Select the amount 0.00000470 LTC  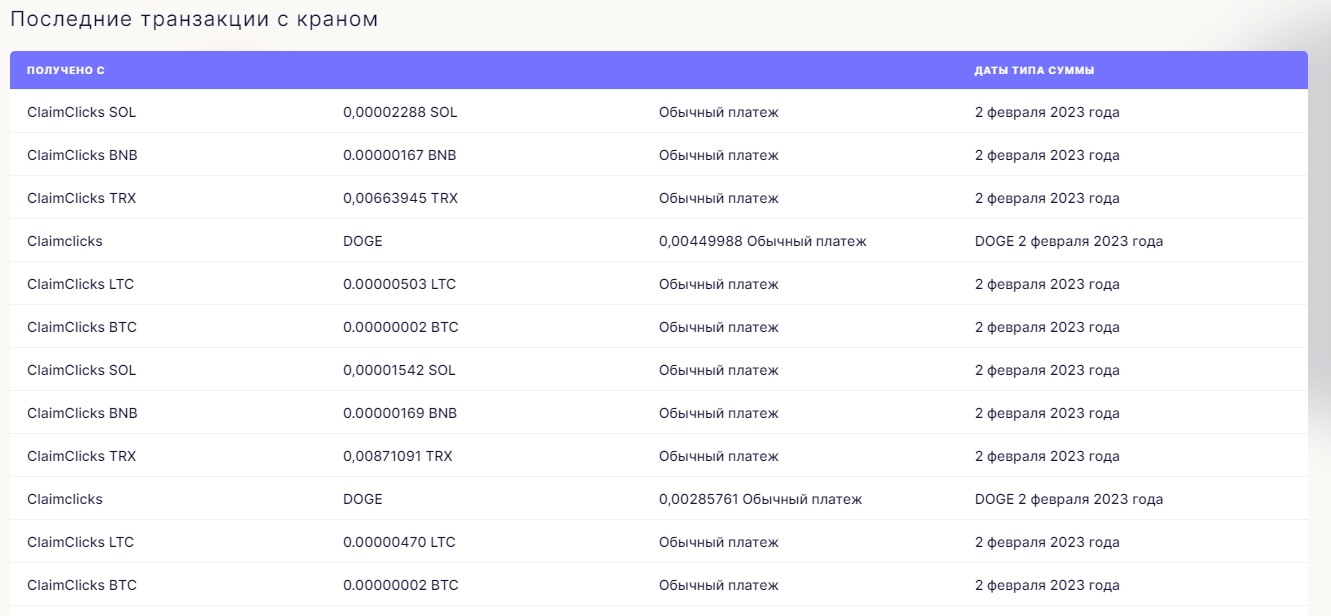[399, 542]
